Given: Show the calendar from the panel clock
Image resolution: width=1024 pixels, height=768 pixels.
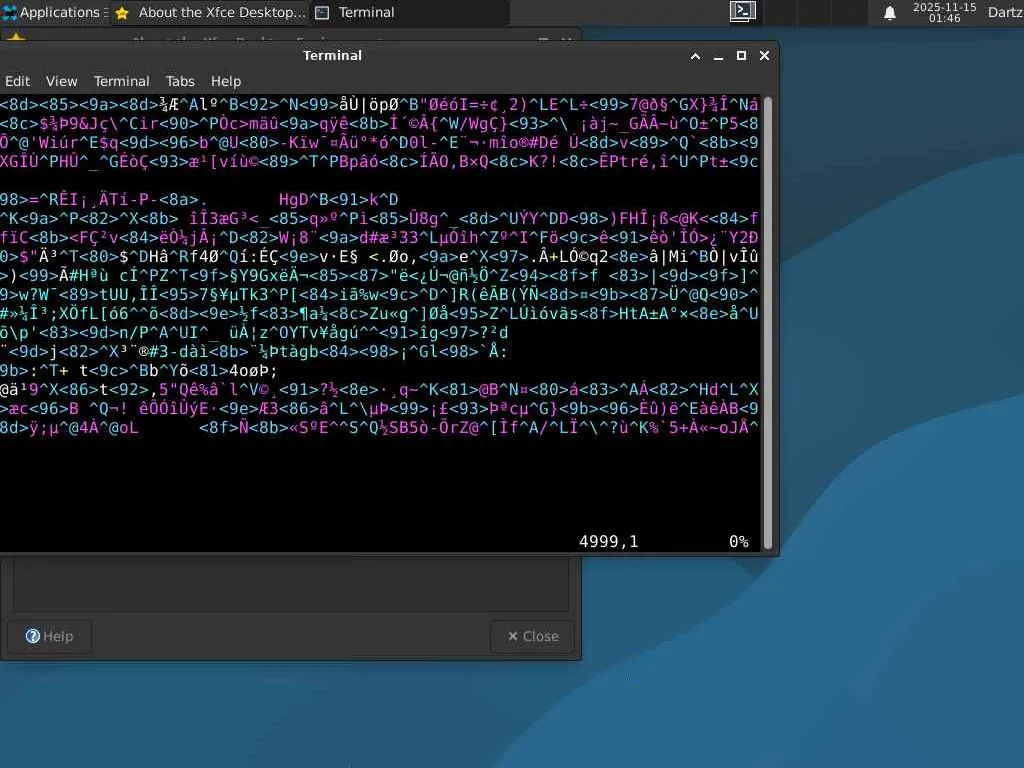Looking at the screenshot, I should (944, 12).
